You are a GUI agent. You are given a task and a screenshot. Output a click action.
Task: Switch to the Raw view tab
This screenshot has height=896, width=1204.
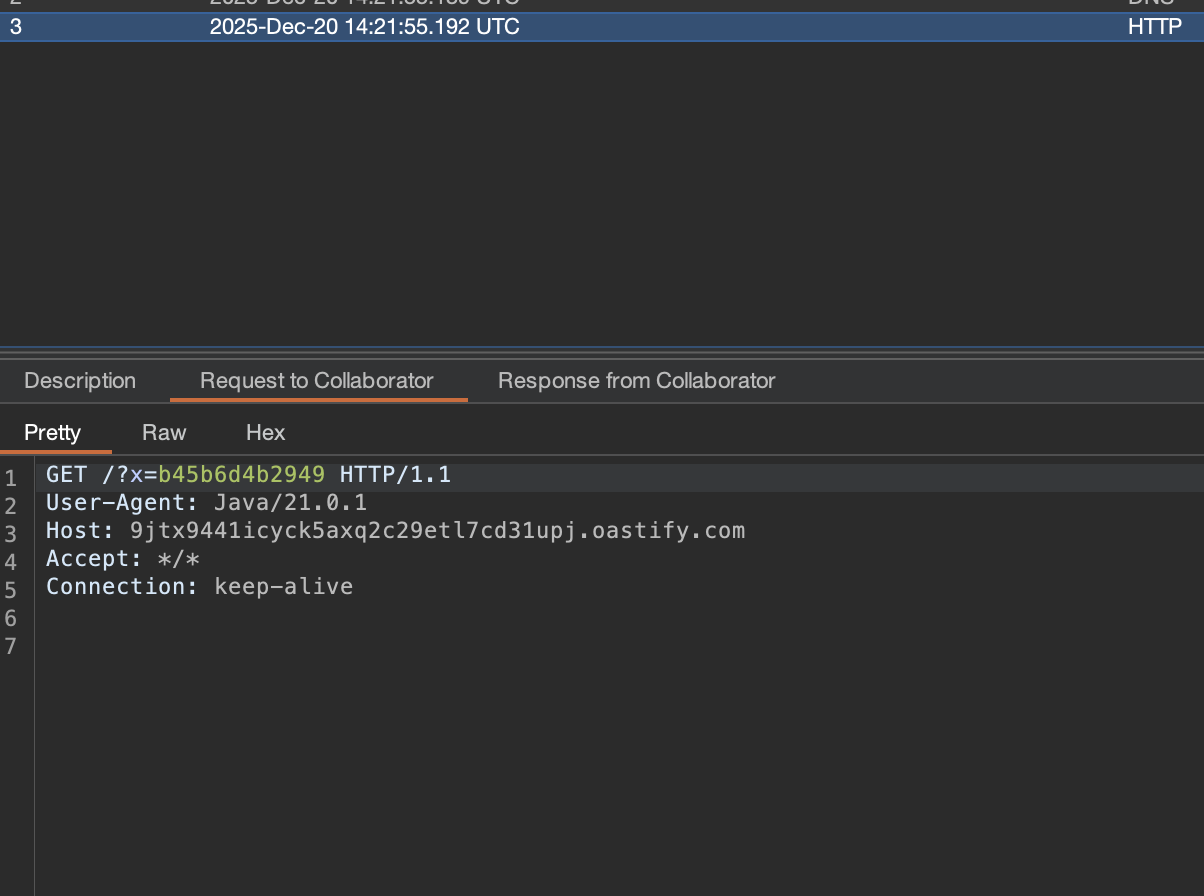pos(164,433)
